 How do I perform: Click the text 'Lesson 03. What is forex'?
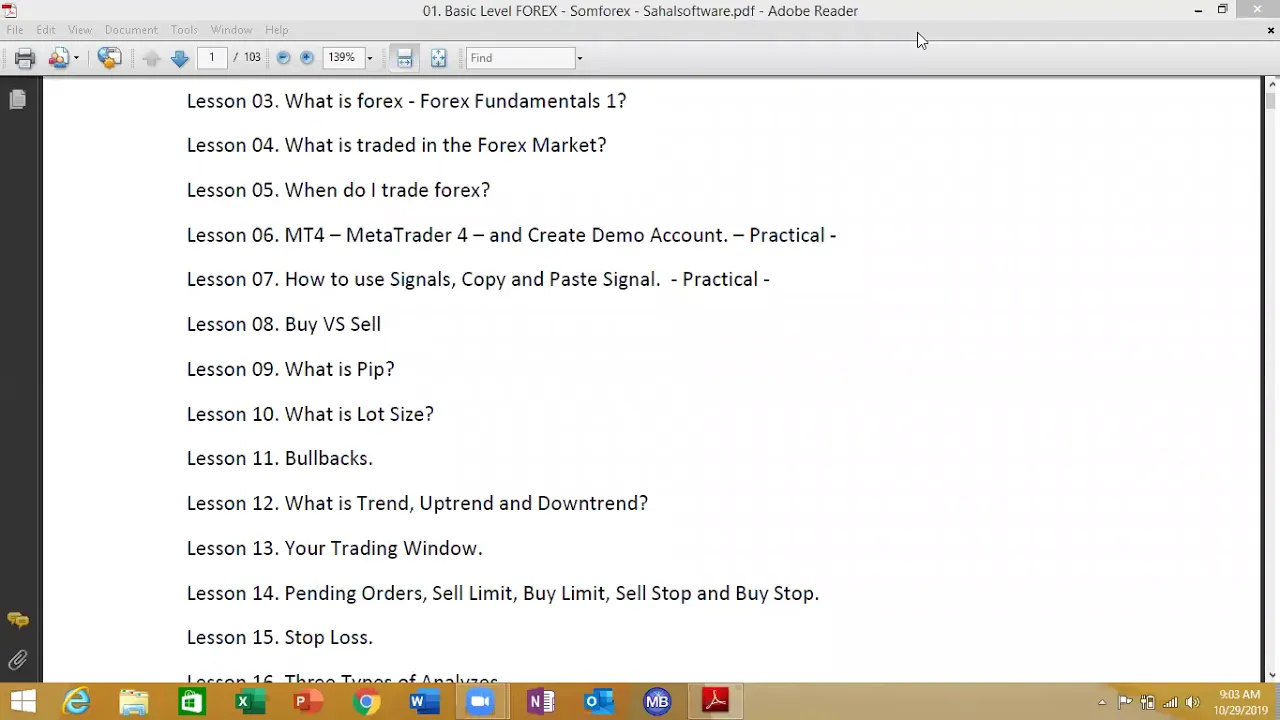[295, 101]
